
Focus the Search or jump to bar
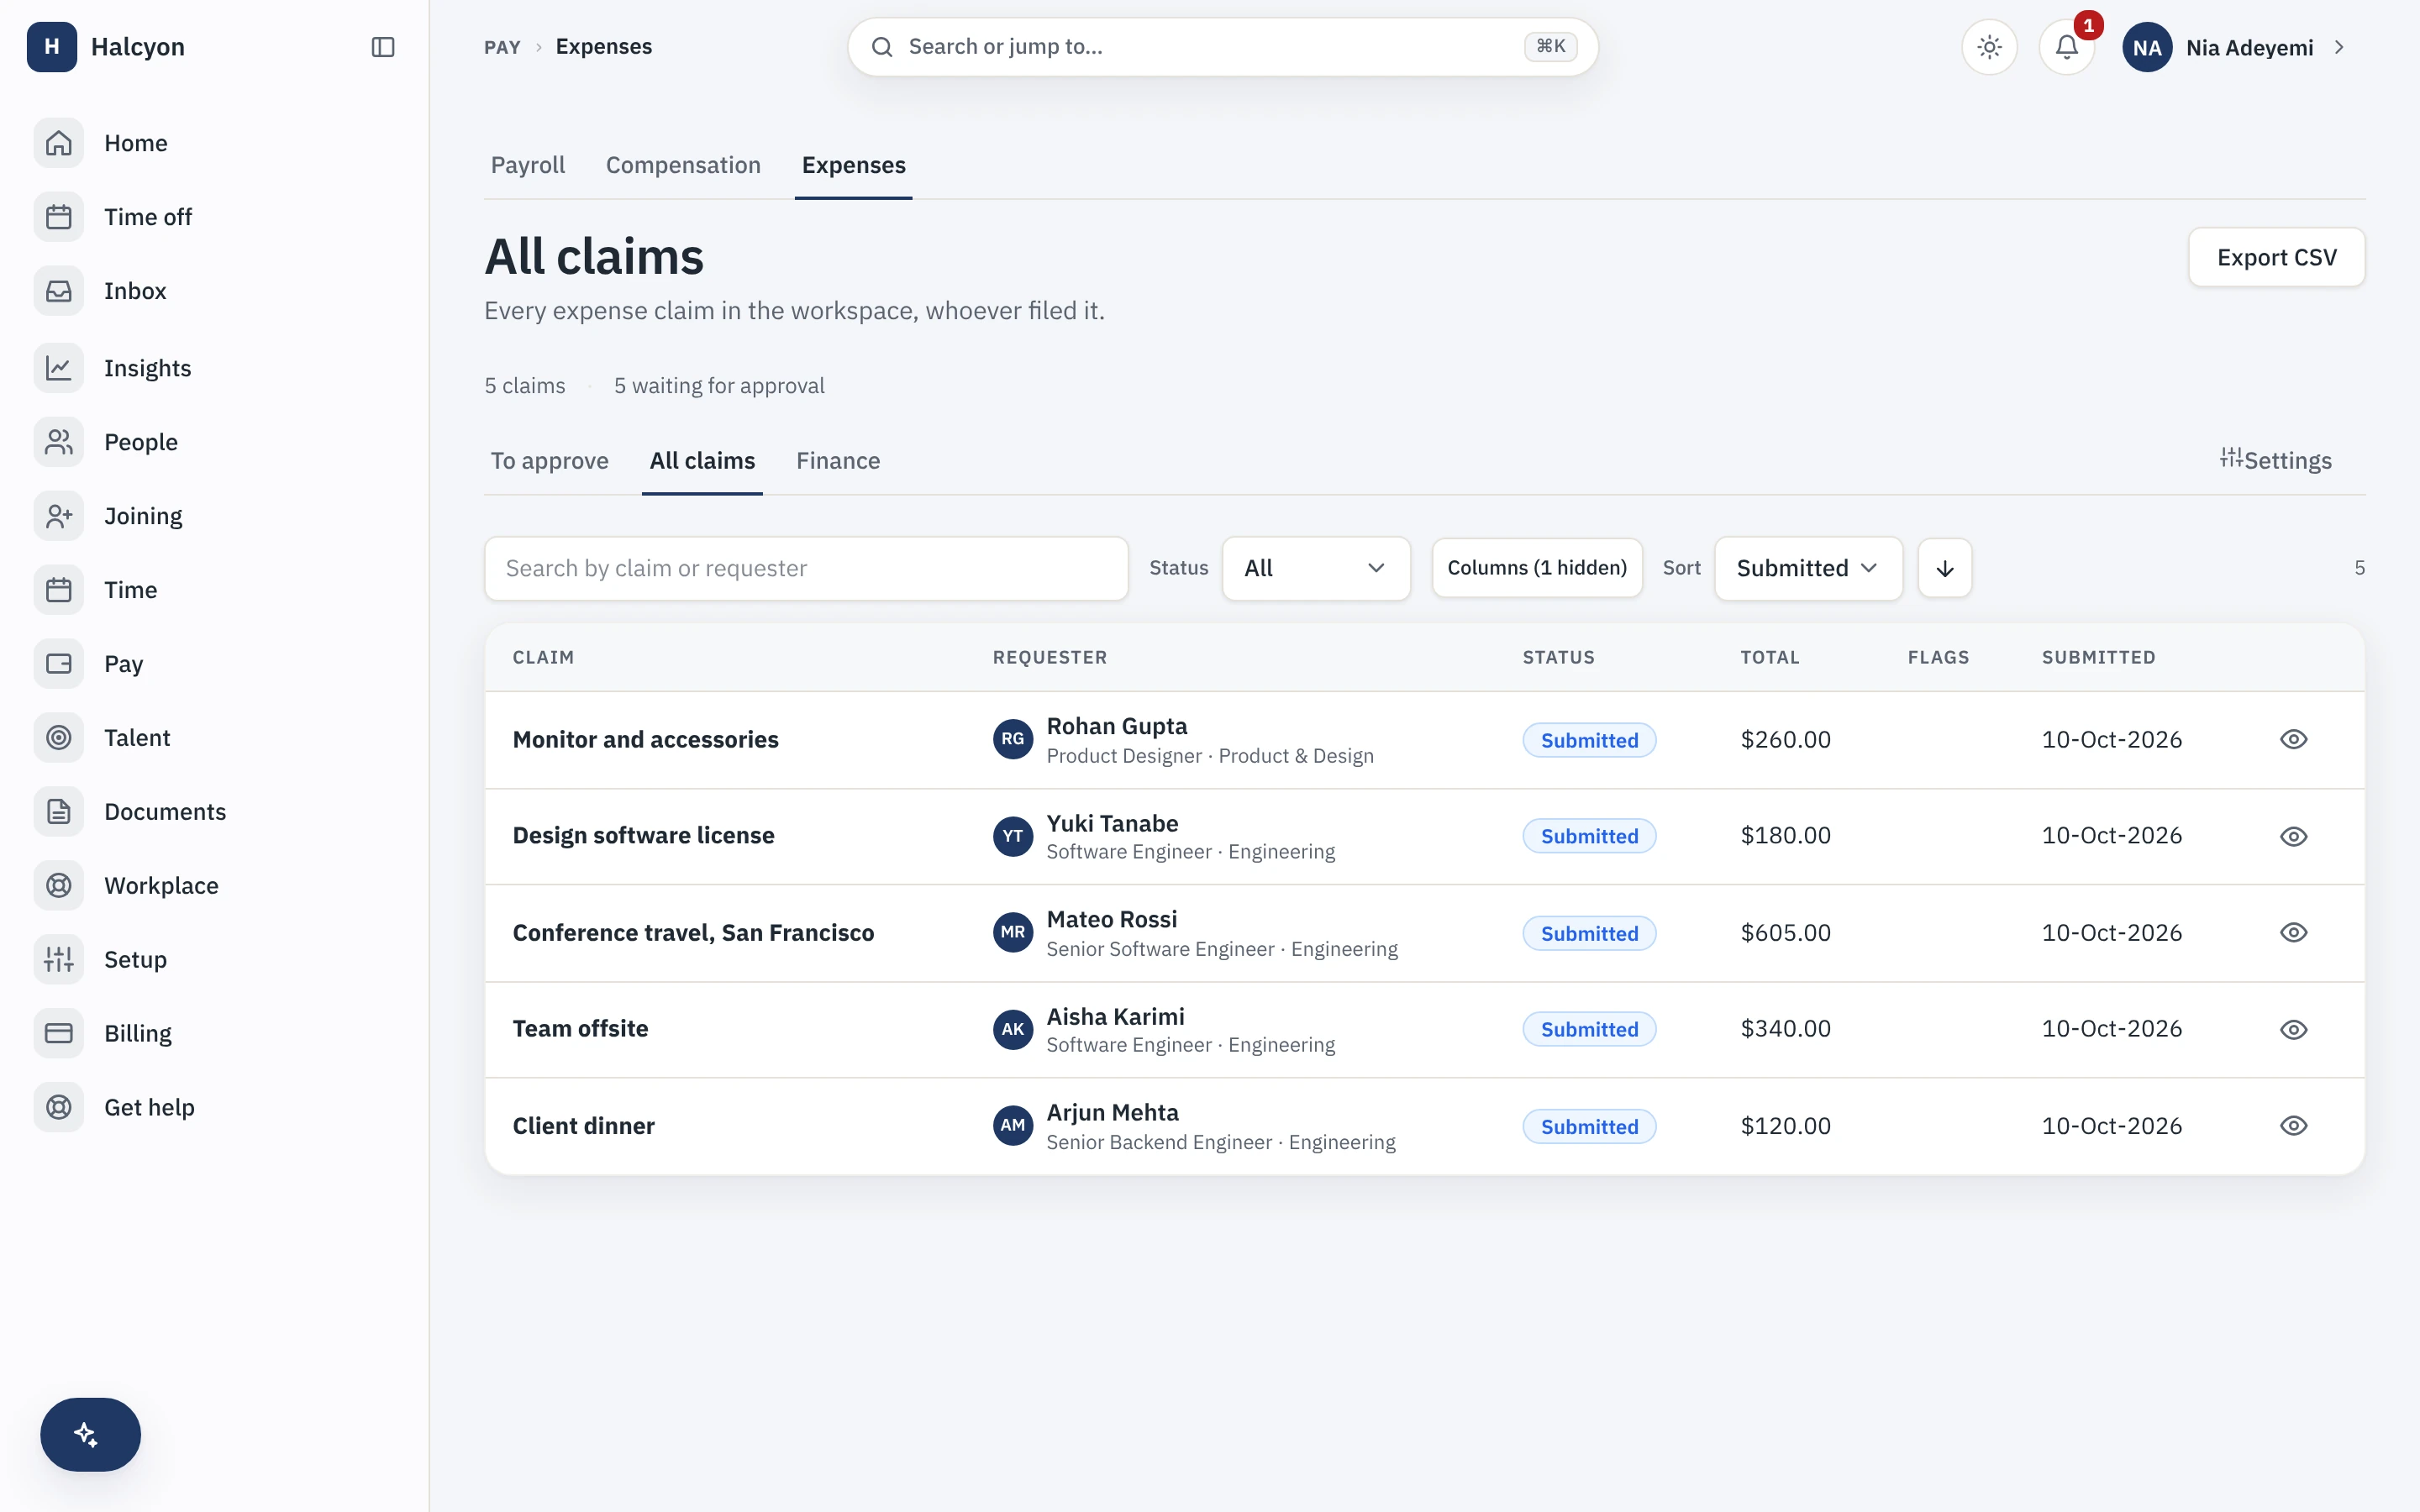[x=1222, y=47]
